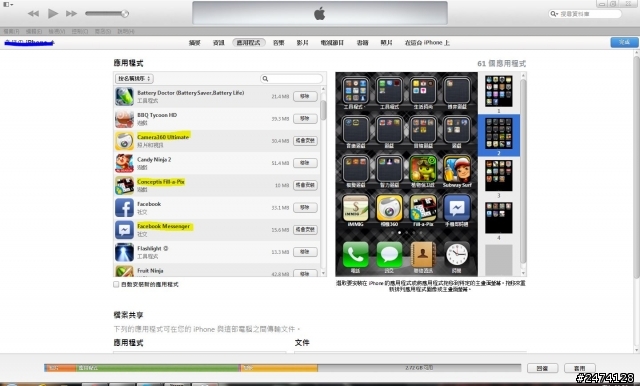Click the Fruit Ninja app icon
The image size is (640, 386).
(x=124, y=271)
